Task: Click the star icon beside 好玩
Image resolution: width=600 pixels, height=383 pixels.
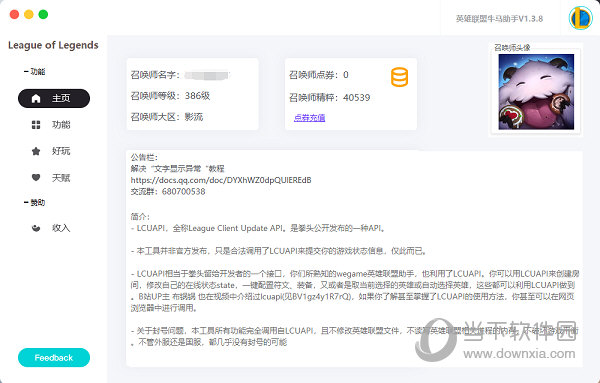Action: (36, 151)
